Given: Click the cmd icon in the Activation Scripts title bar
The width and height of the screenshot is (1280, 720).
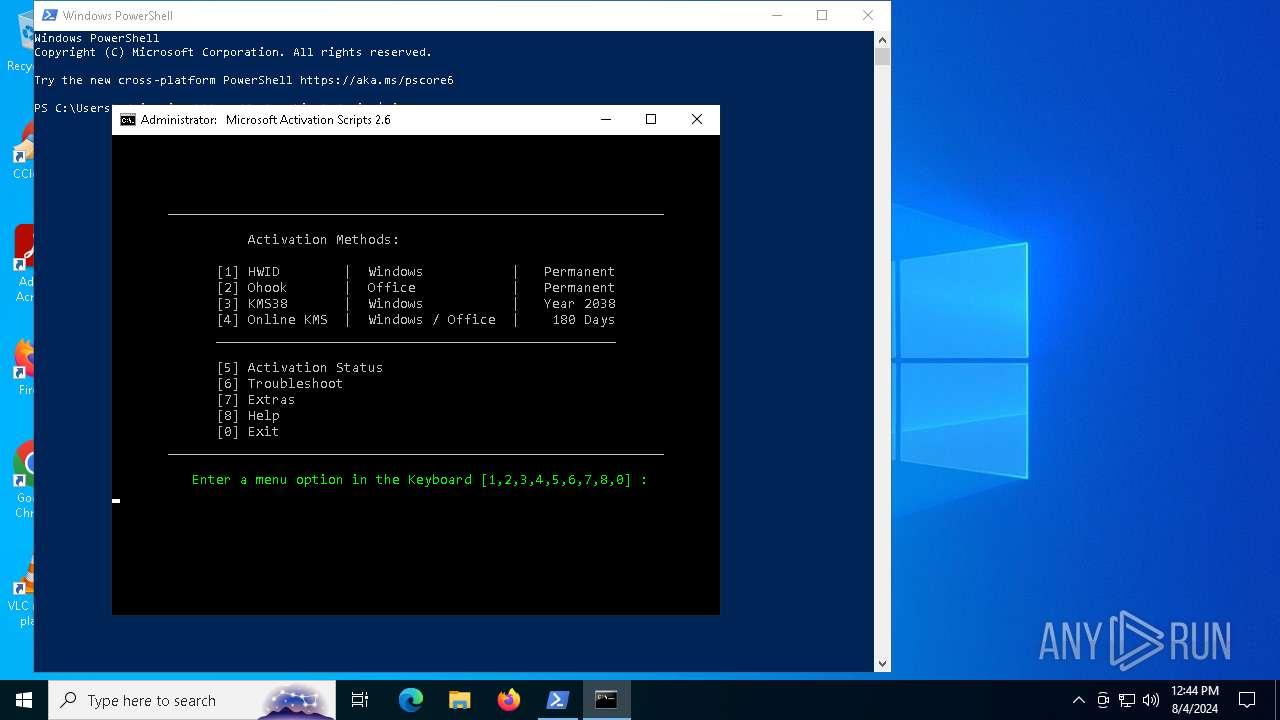Looking at the screenshot, I should 128,120.
